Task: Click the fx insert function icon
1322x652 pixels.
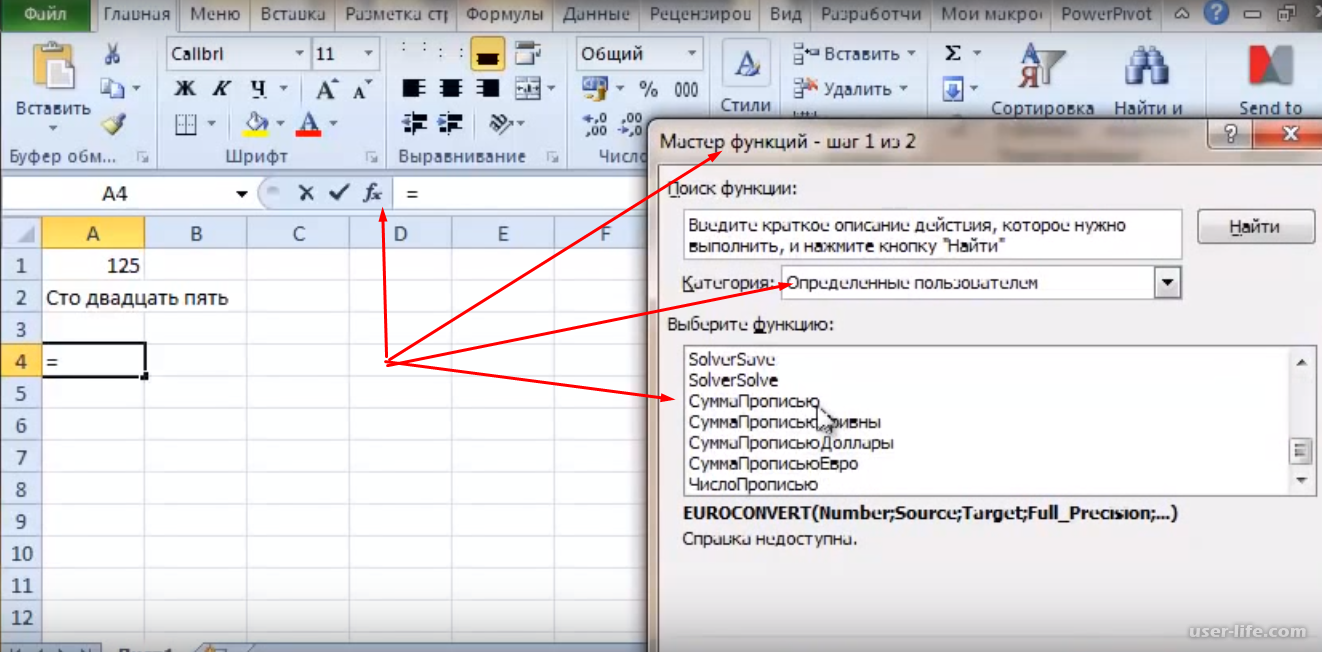Action: 372,193
